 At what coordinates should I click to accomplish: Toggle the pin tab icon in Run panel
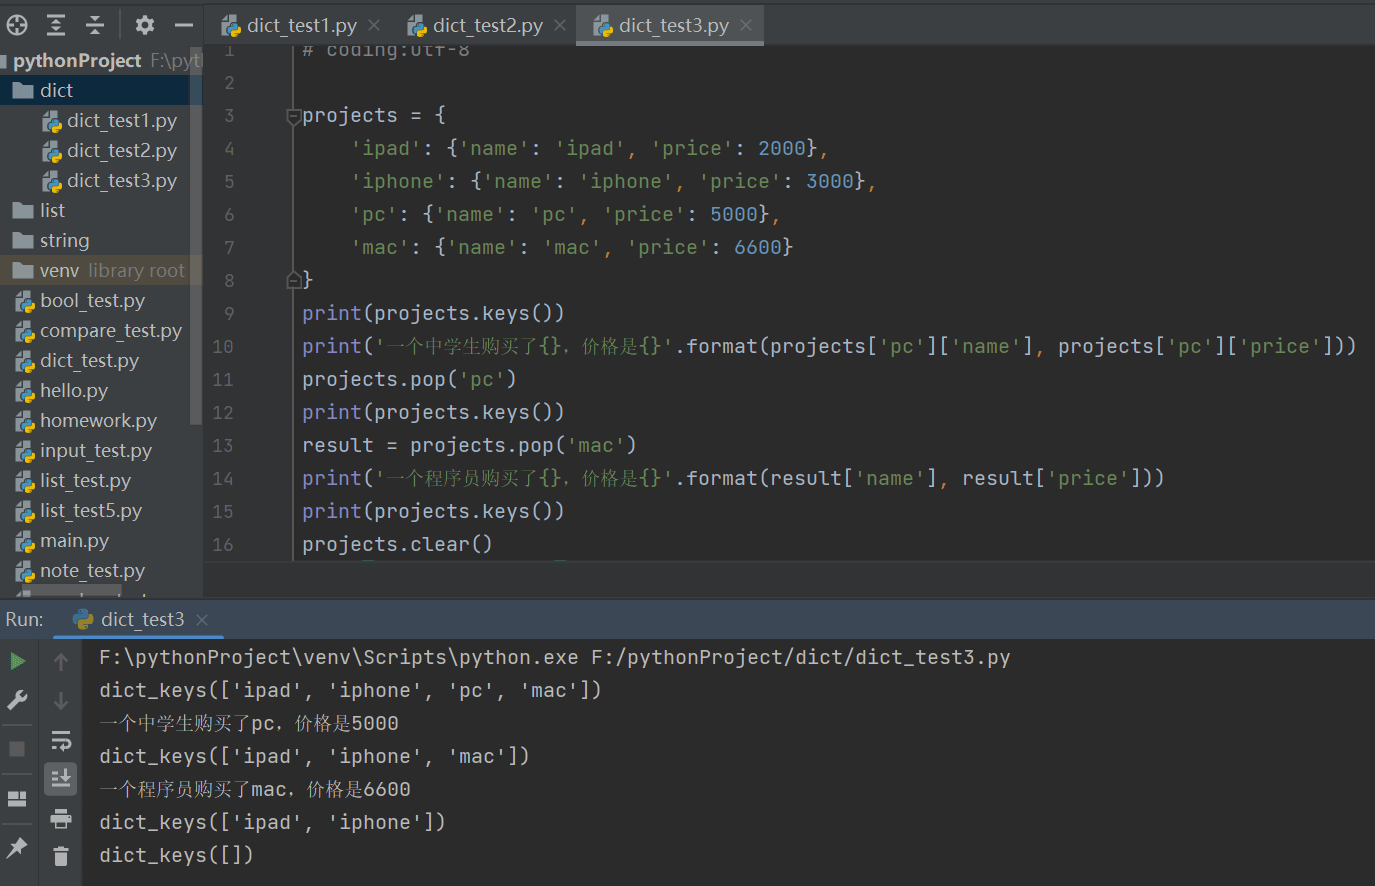pos(17,847)
